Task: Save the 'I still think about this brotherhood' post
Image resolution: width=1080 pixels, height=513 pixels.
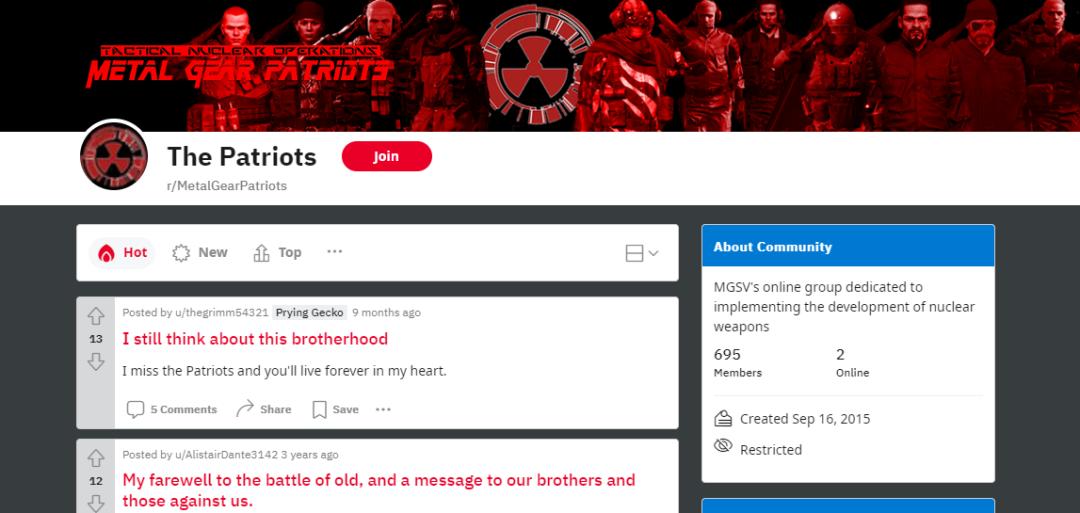Action: tap(335, 410)
